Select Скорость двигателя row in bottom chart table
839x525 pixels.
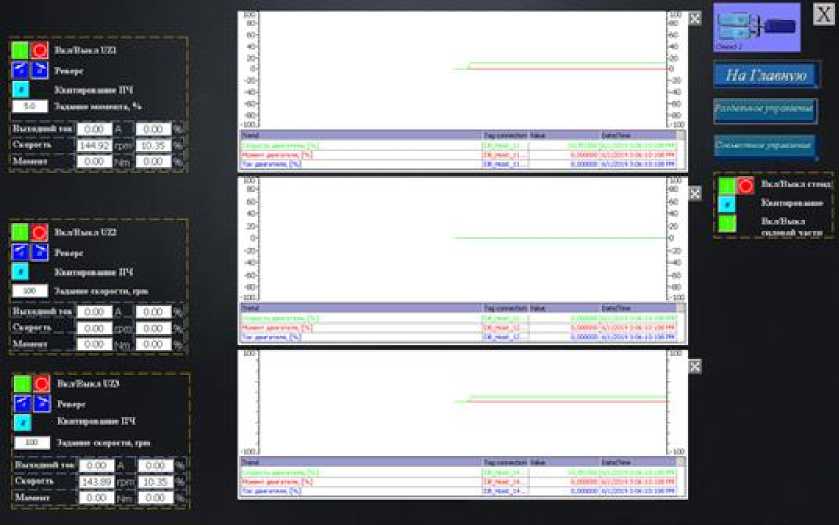[x=459, y=473]
